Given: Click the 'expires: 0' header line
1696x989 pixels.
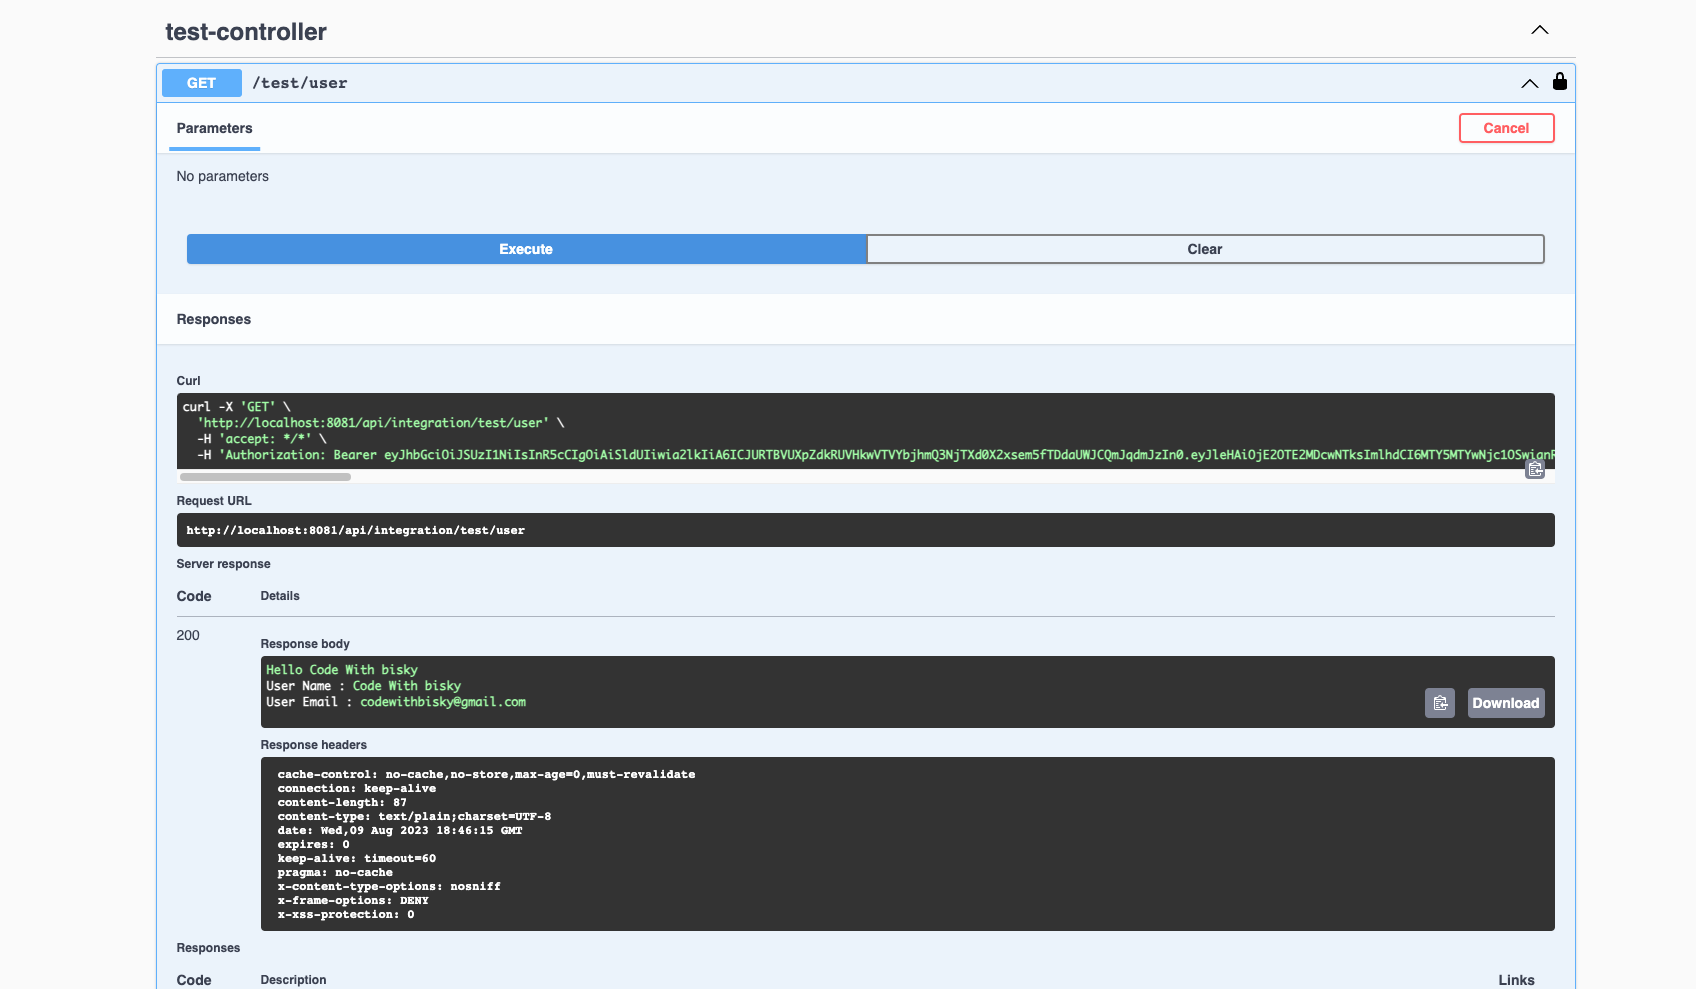Looking at the screenshot, I should coord(314,844).
